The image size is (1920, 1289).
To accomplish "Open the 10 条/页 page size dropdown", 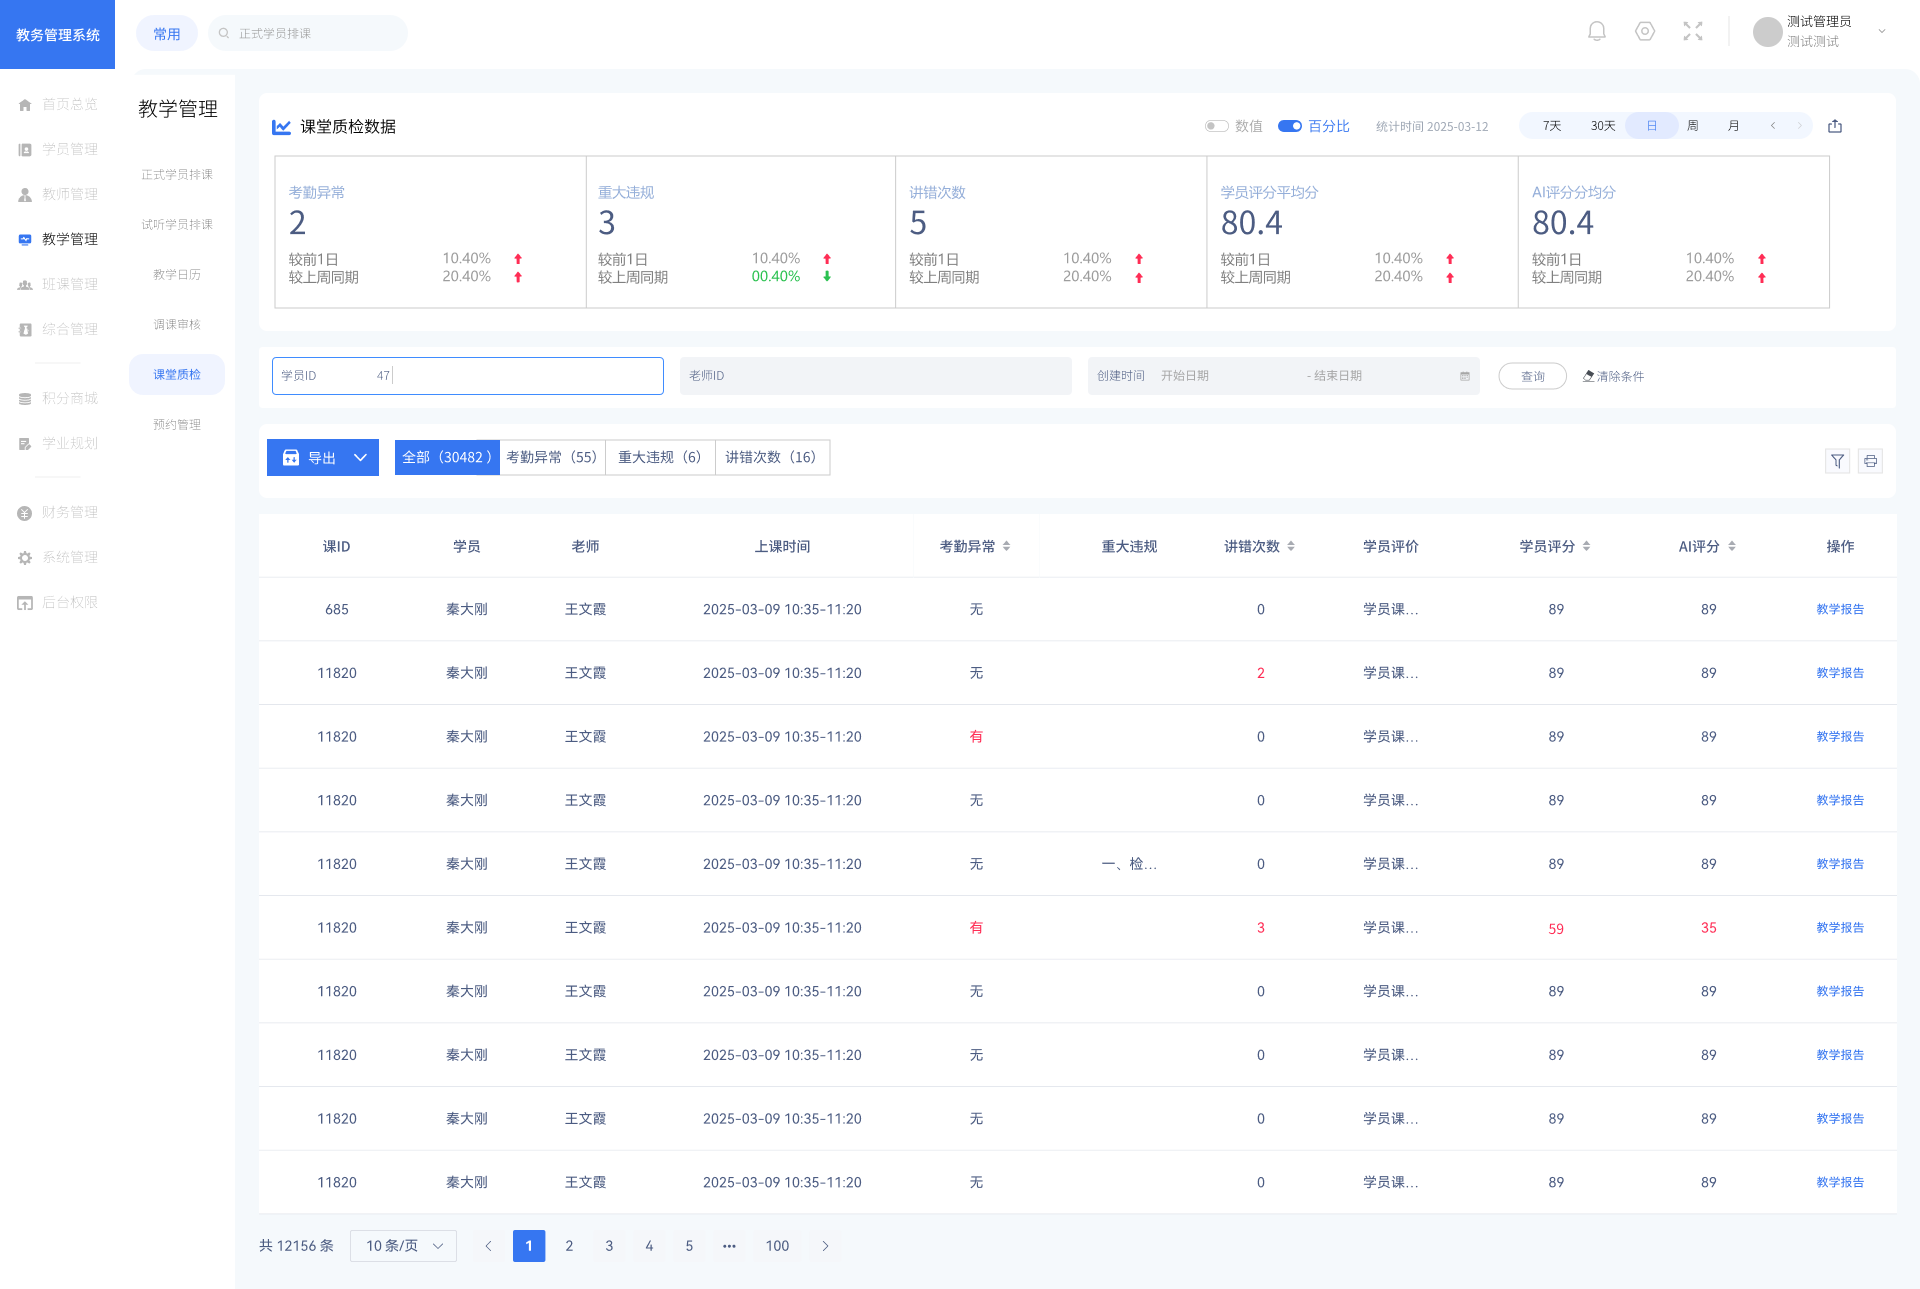I will [x=403, y=1246].
